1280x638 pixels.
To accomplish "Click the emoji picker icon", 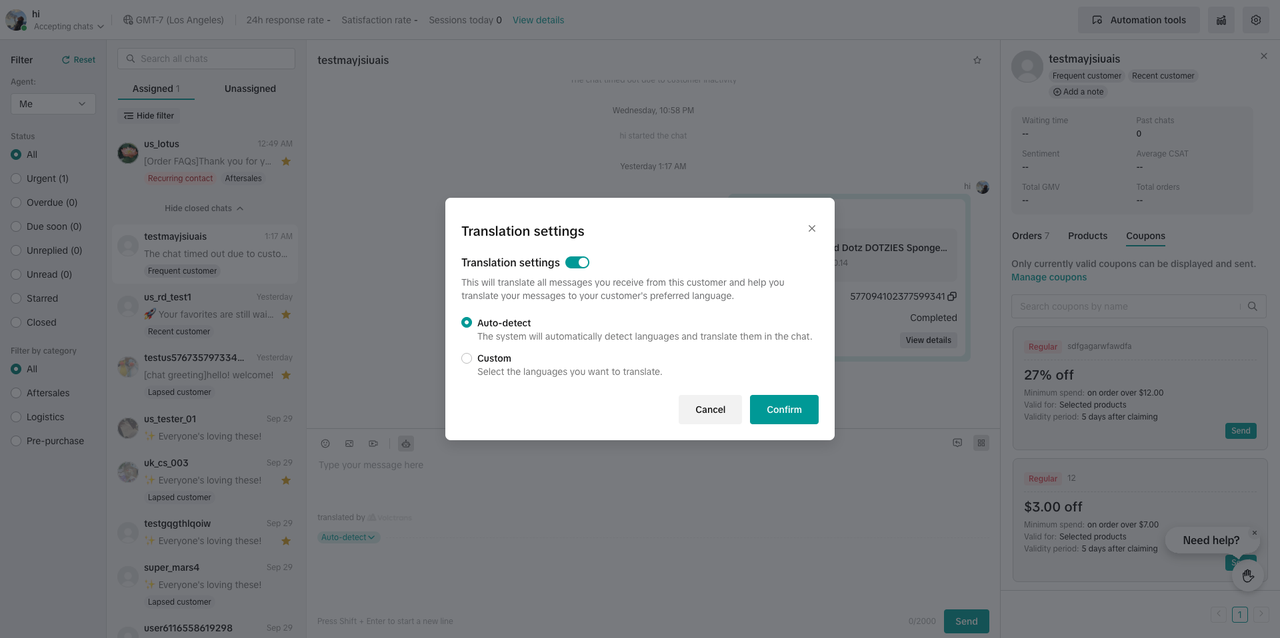I will [x=325, y=443].
